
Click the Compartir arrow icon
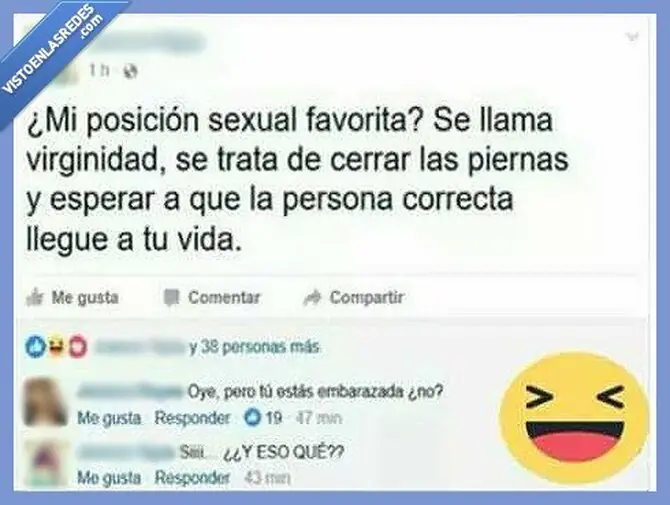click(x=312, y=298)
